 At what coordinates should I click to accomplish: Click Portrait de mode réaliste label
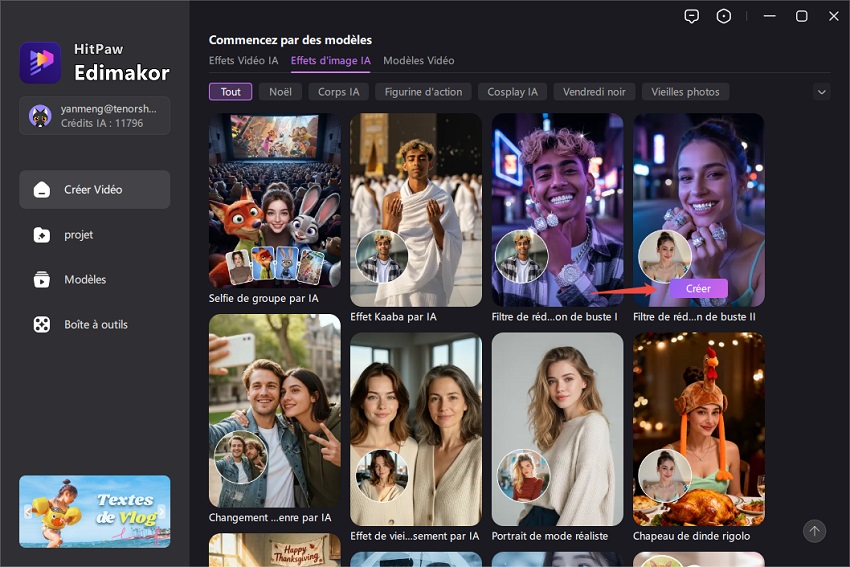point(550,536)
